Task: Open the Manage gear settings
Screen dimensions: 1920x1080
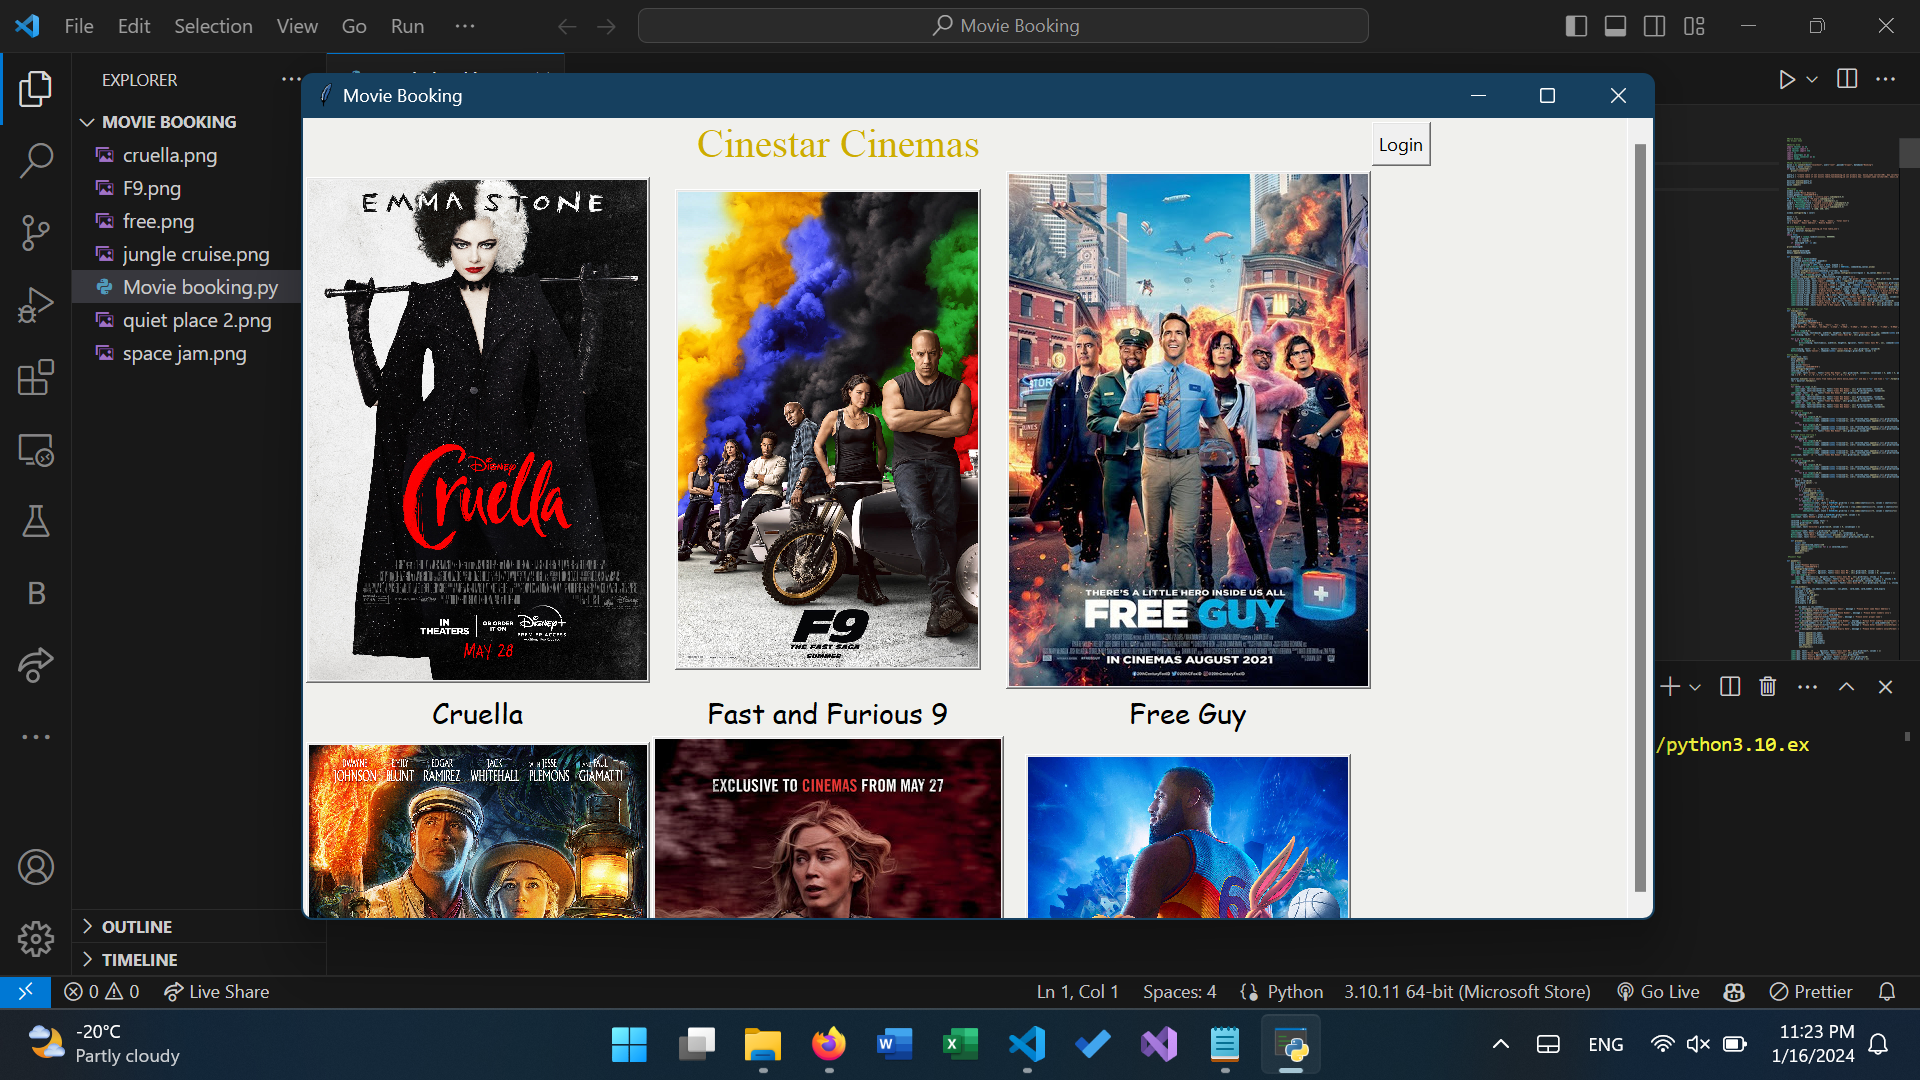Action: pos(36,938)
